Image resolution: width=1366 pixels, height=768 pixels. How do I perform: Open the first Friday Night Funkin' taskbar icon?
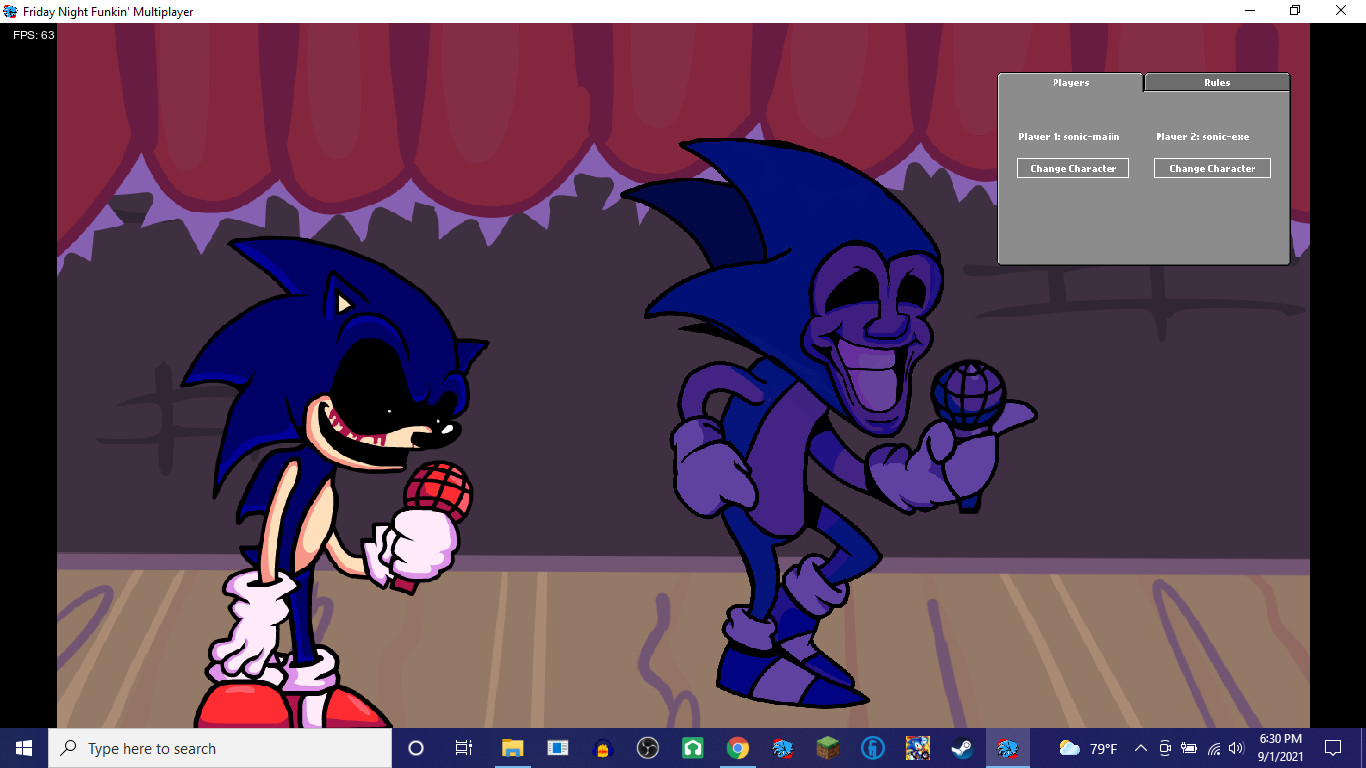tap(783, 748)
